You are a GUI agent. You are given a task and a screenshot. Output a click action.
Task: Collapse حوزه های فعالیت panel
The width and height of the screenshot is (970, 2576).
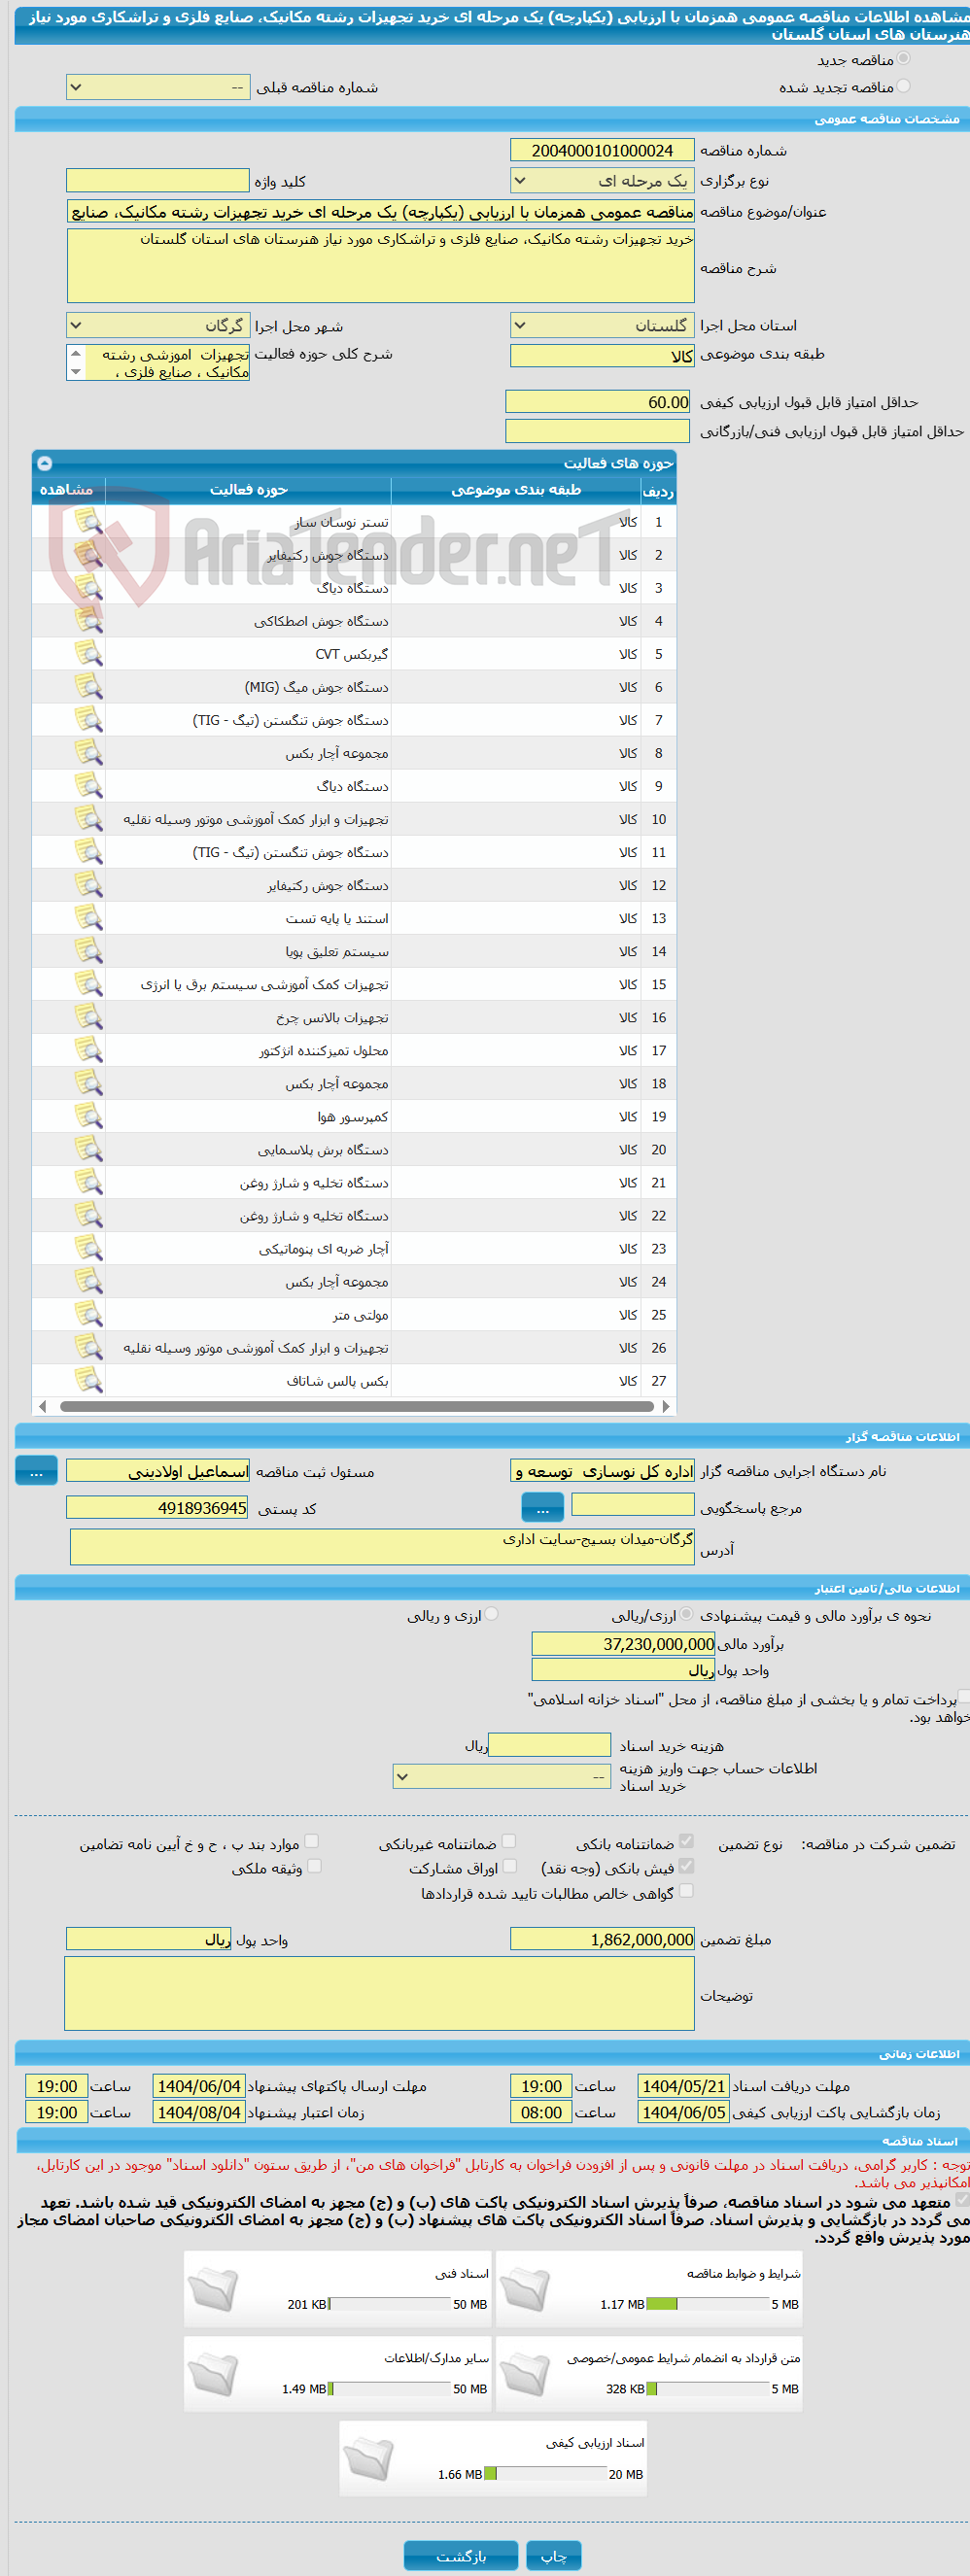click(44, 463)
